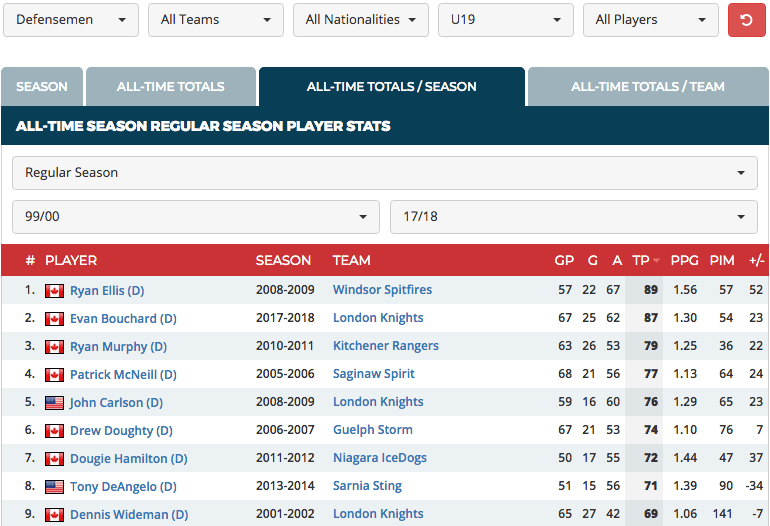This screenshot has width=770, height=526.
Task: Expand the Regular Season type dropdown
Action: 384,173
